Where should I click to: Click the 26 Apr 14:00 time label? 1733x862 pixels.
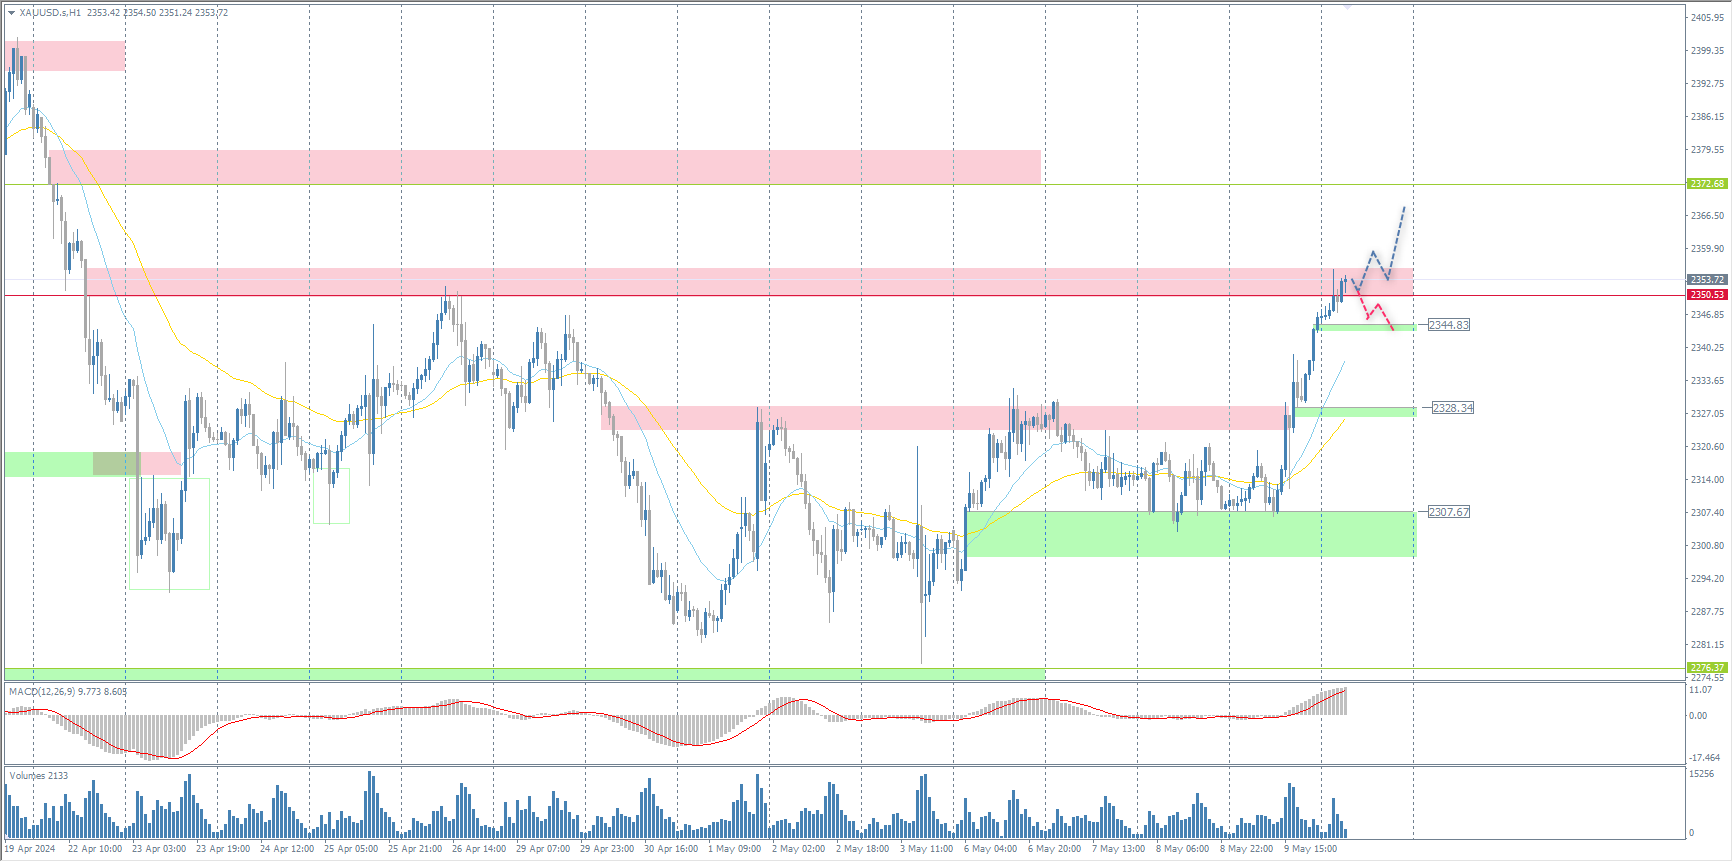(x=479, y=849)
